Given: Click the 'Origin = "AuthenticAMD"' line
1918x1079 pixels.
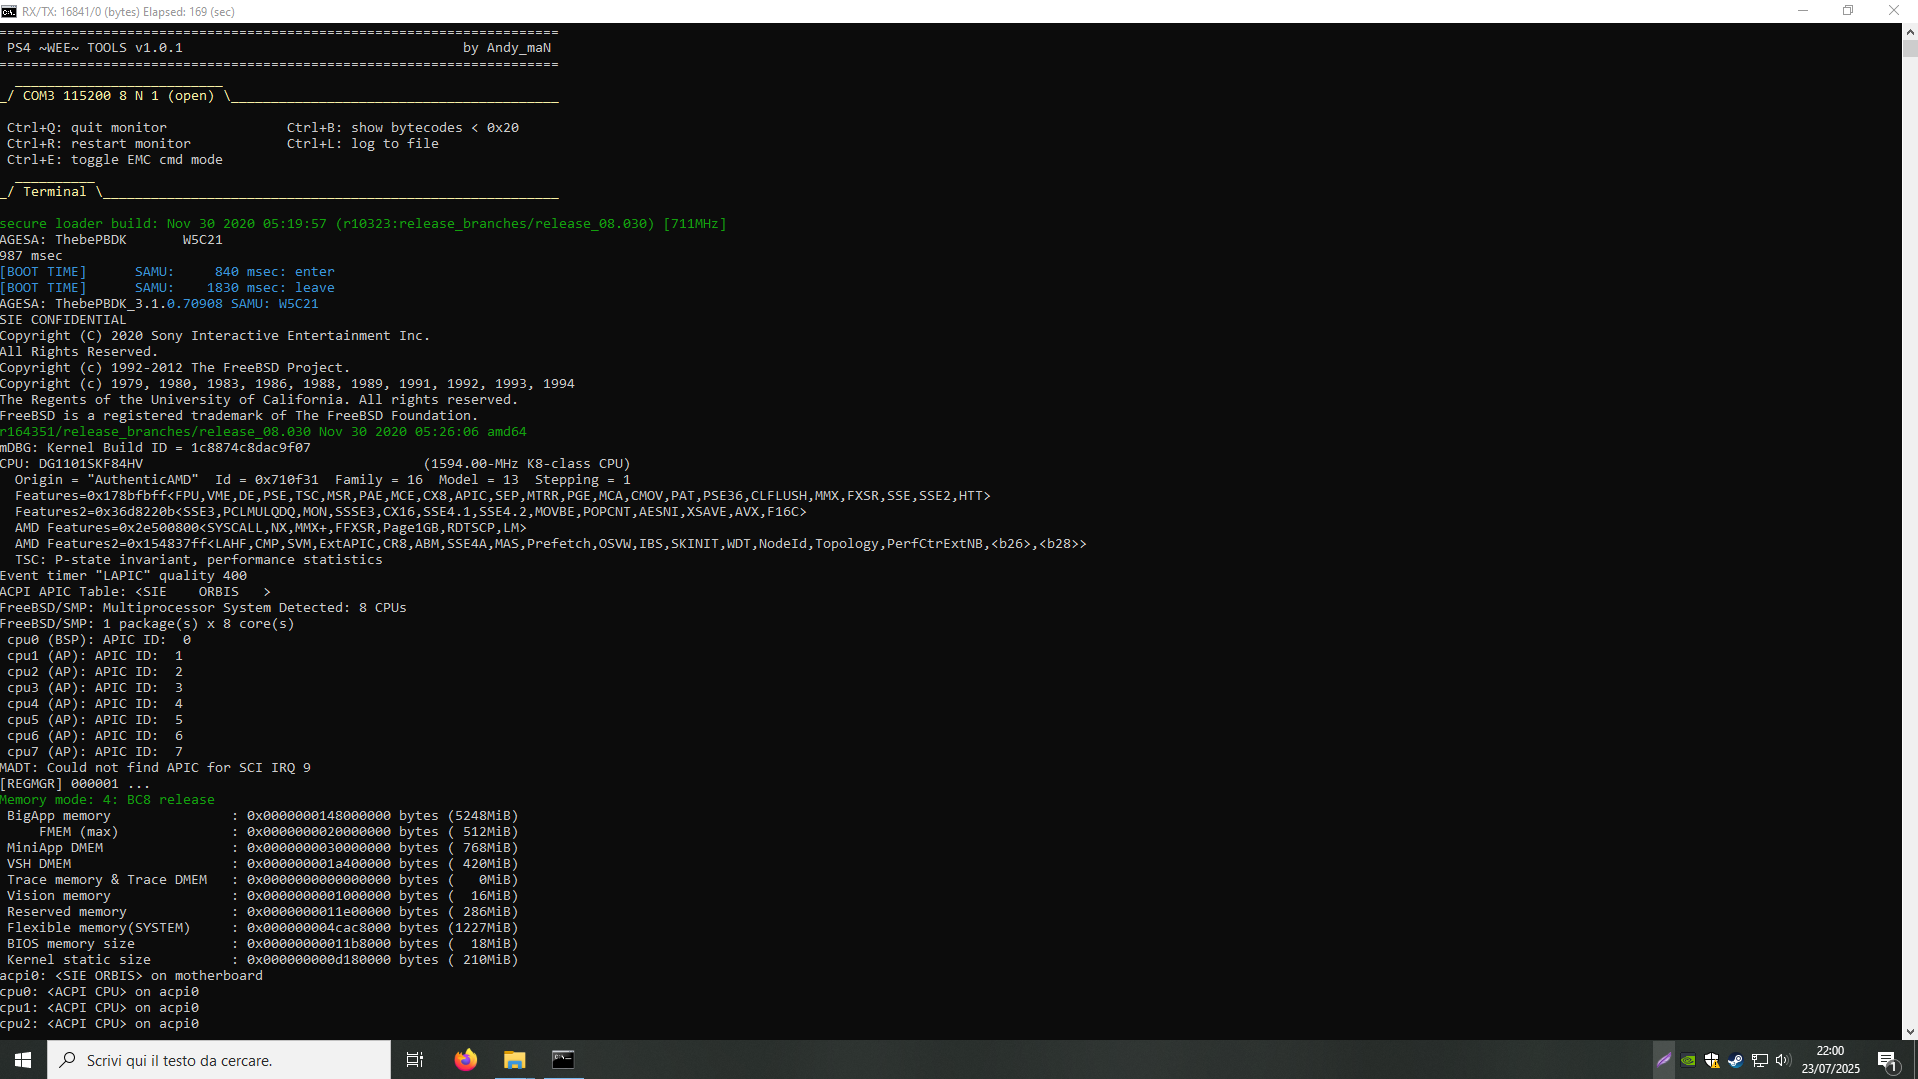Looking at the screenshot, I should 323,480.
